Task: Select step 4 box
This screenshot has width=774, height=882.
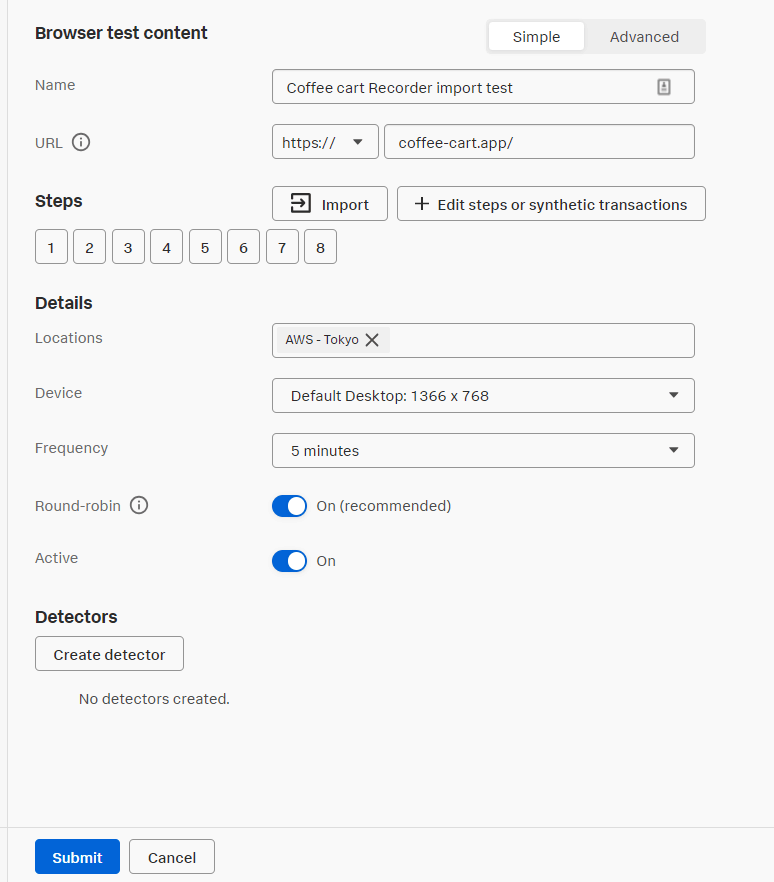Action: pyautogui.click(x=166, y=246)
